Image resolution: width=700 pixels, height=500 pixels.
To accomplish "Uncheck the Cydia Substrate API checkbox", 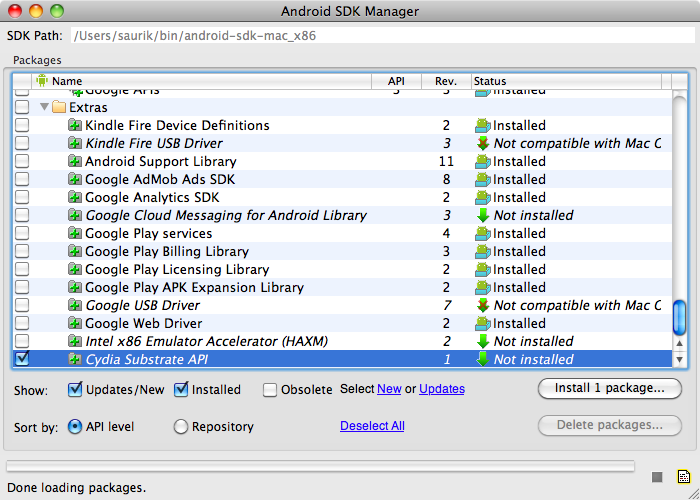I will 22,358.
